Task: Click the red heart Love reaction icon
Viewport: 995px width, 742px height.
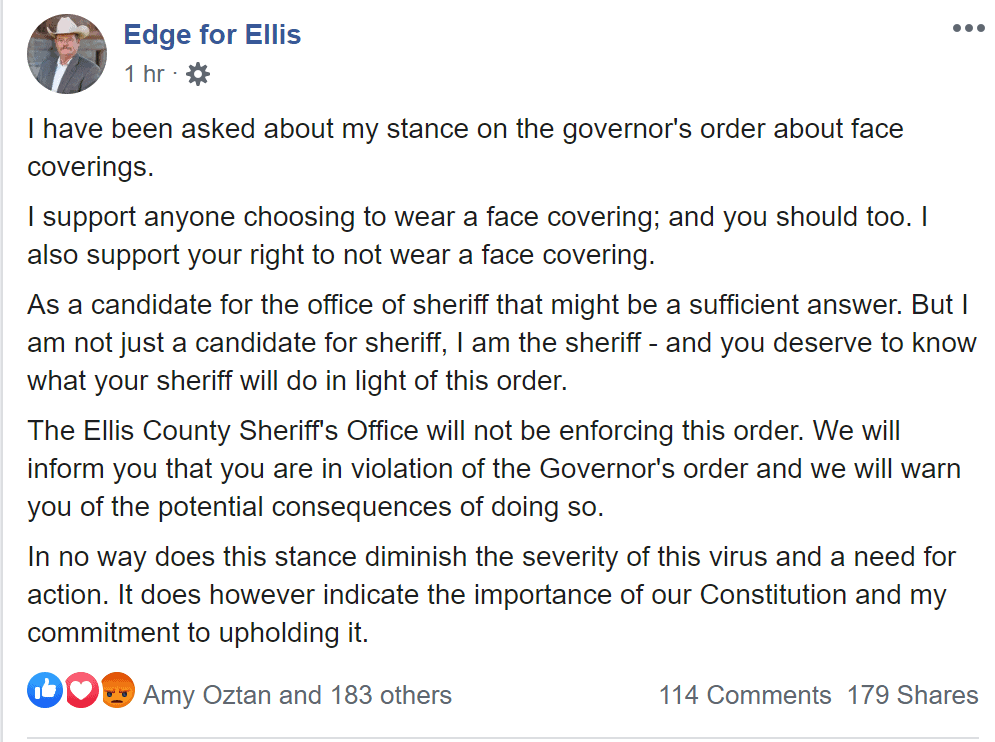Action: [x=81, y=690]
